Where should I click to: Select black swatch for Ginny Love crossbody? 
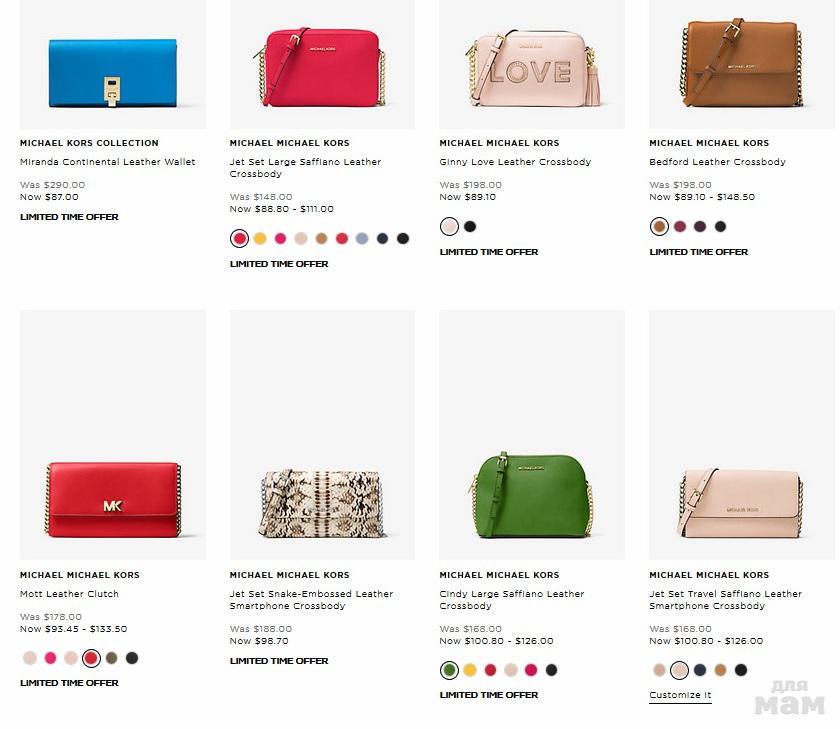click(x=470, y=227)
